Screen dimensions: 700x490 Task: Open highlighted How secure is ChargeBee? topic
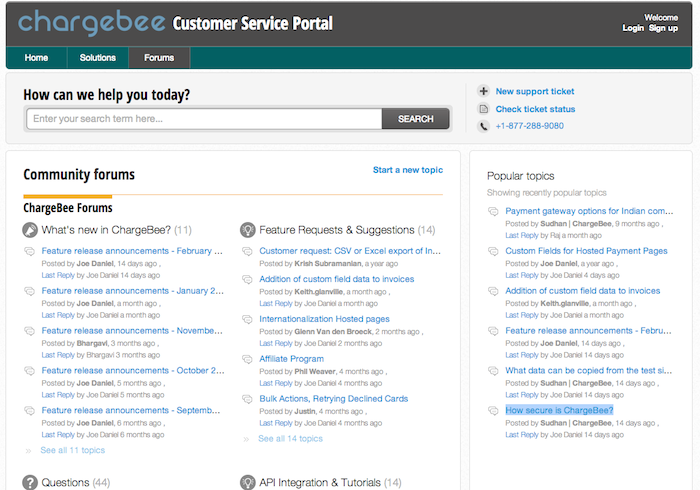(x=559, y=410)
